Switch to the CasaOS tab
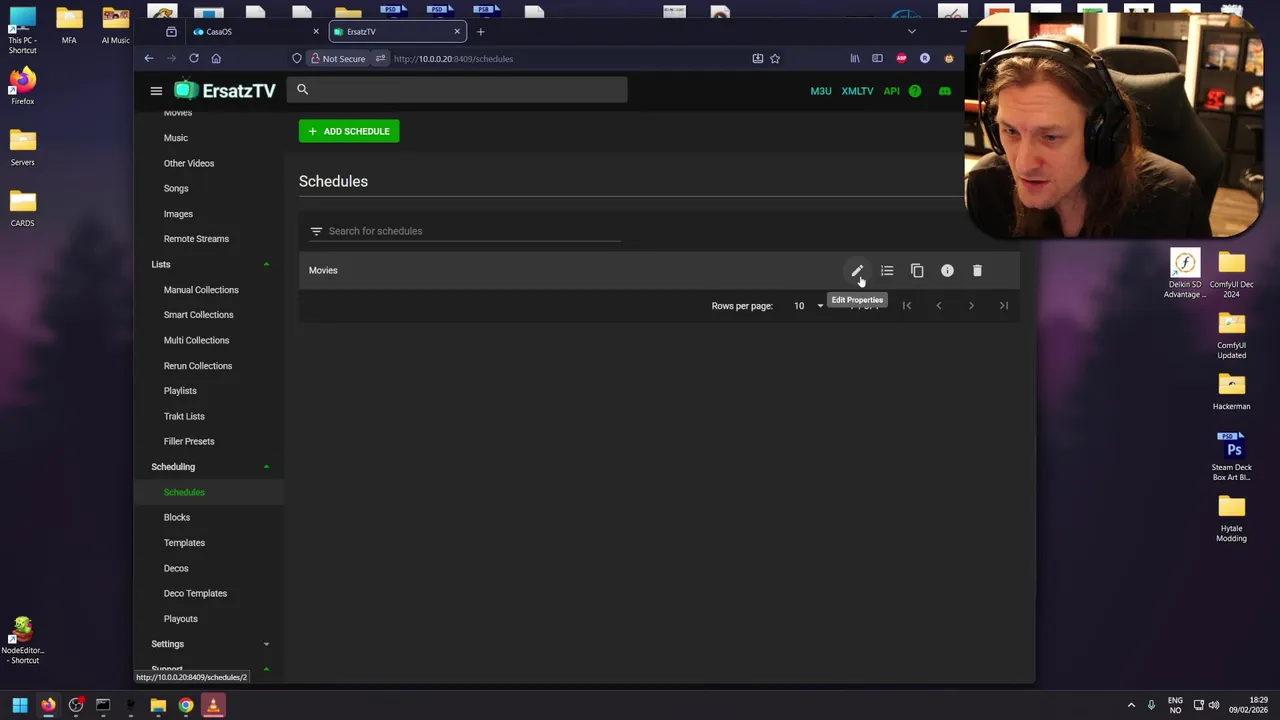Screen dimensions: 1280x720 tap(255, 31)
